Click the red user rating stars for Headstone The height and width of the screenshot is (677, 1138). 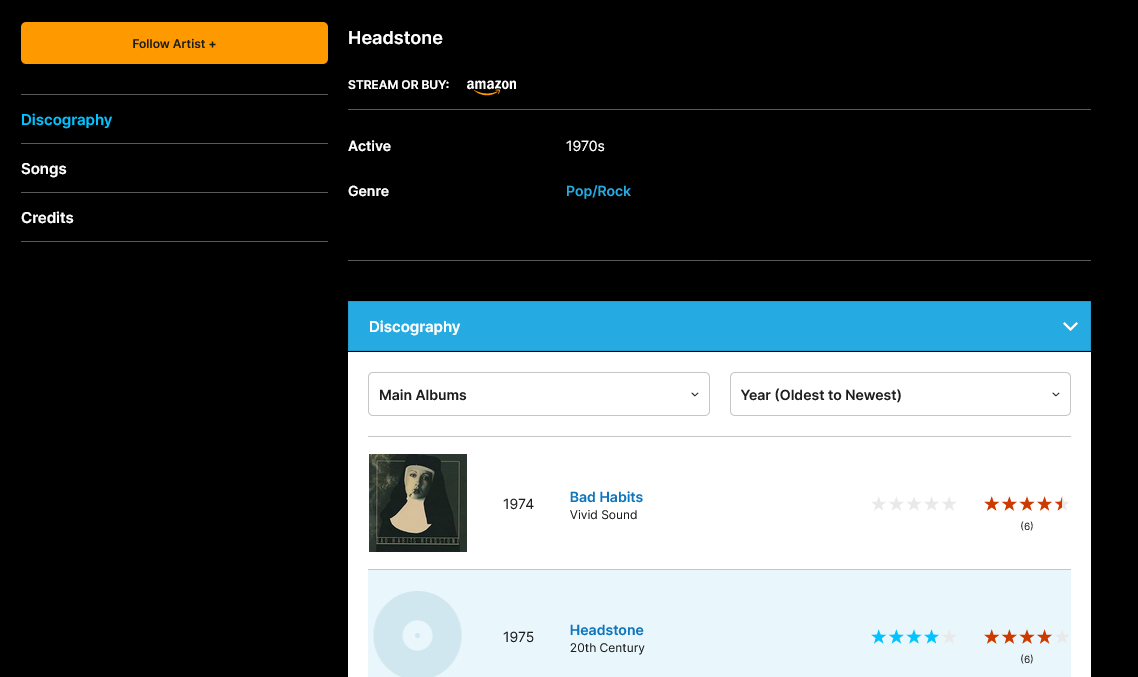coord(1026,637)
